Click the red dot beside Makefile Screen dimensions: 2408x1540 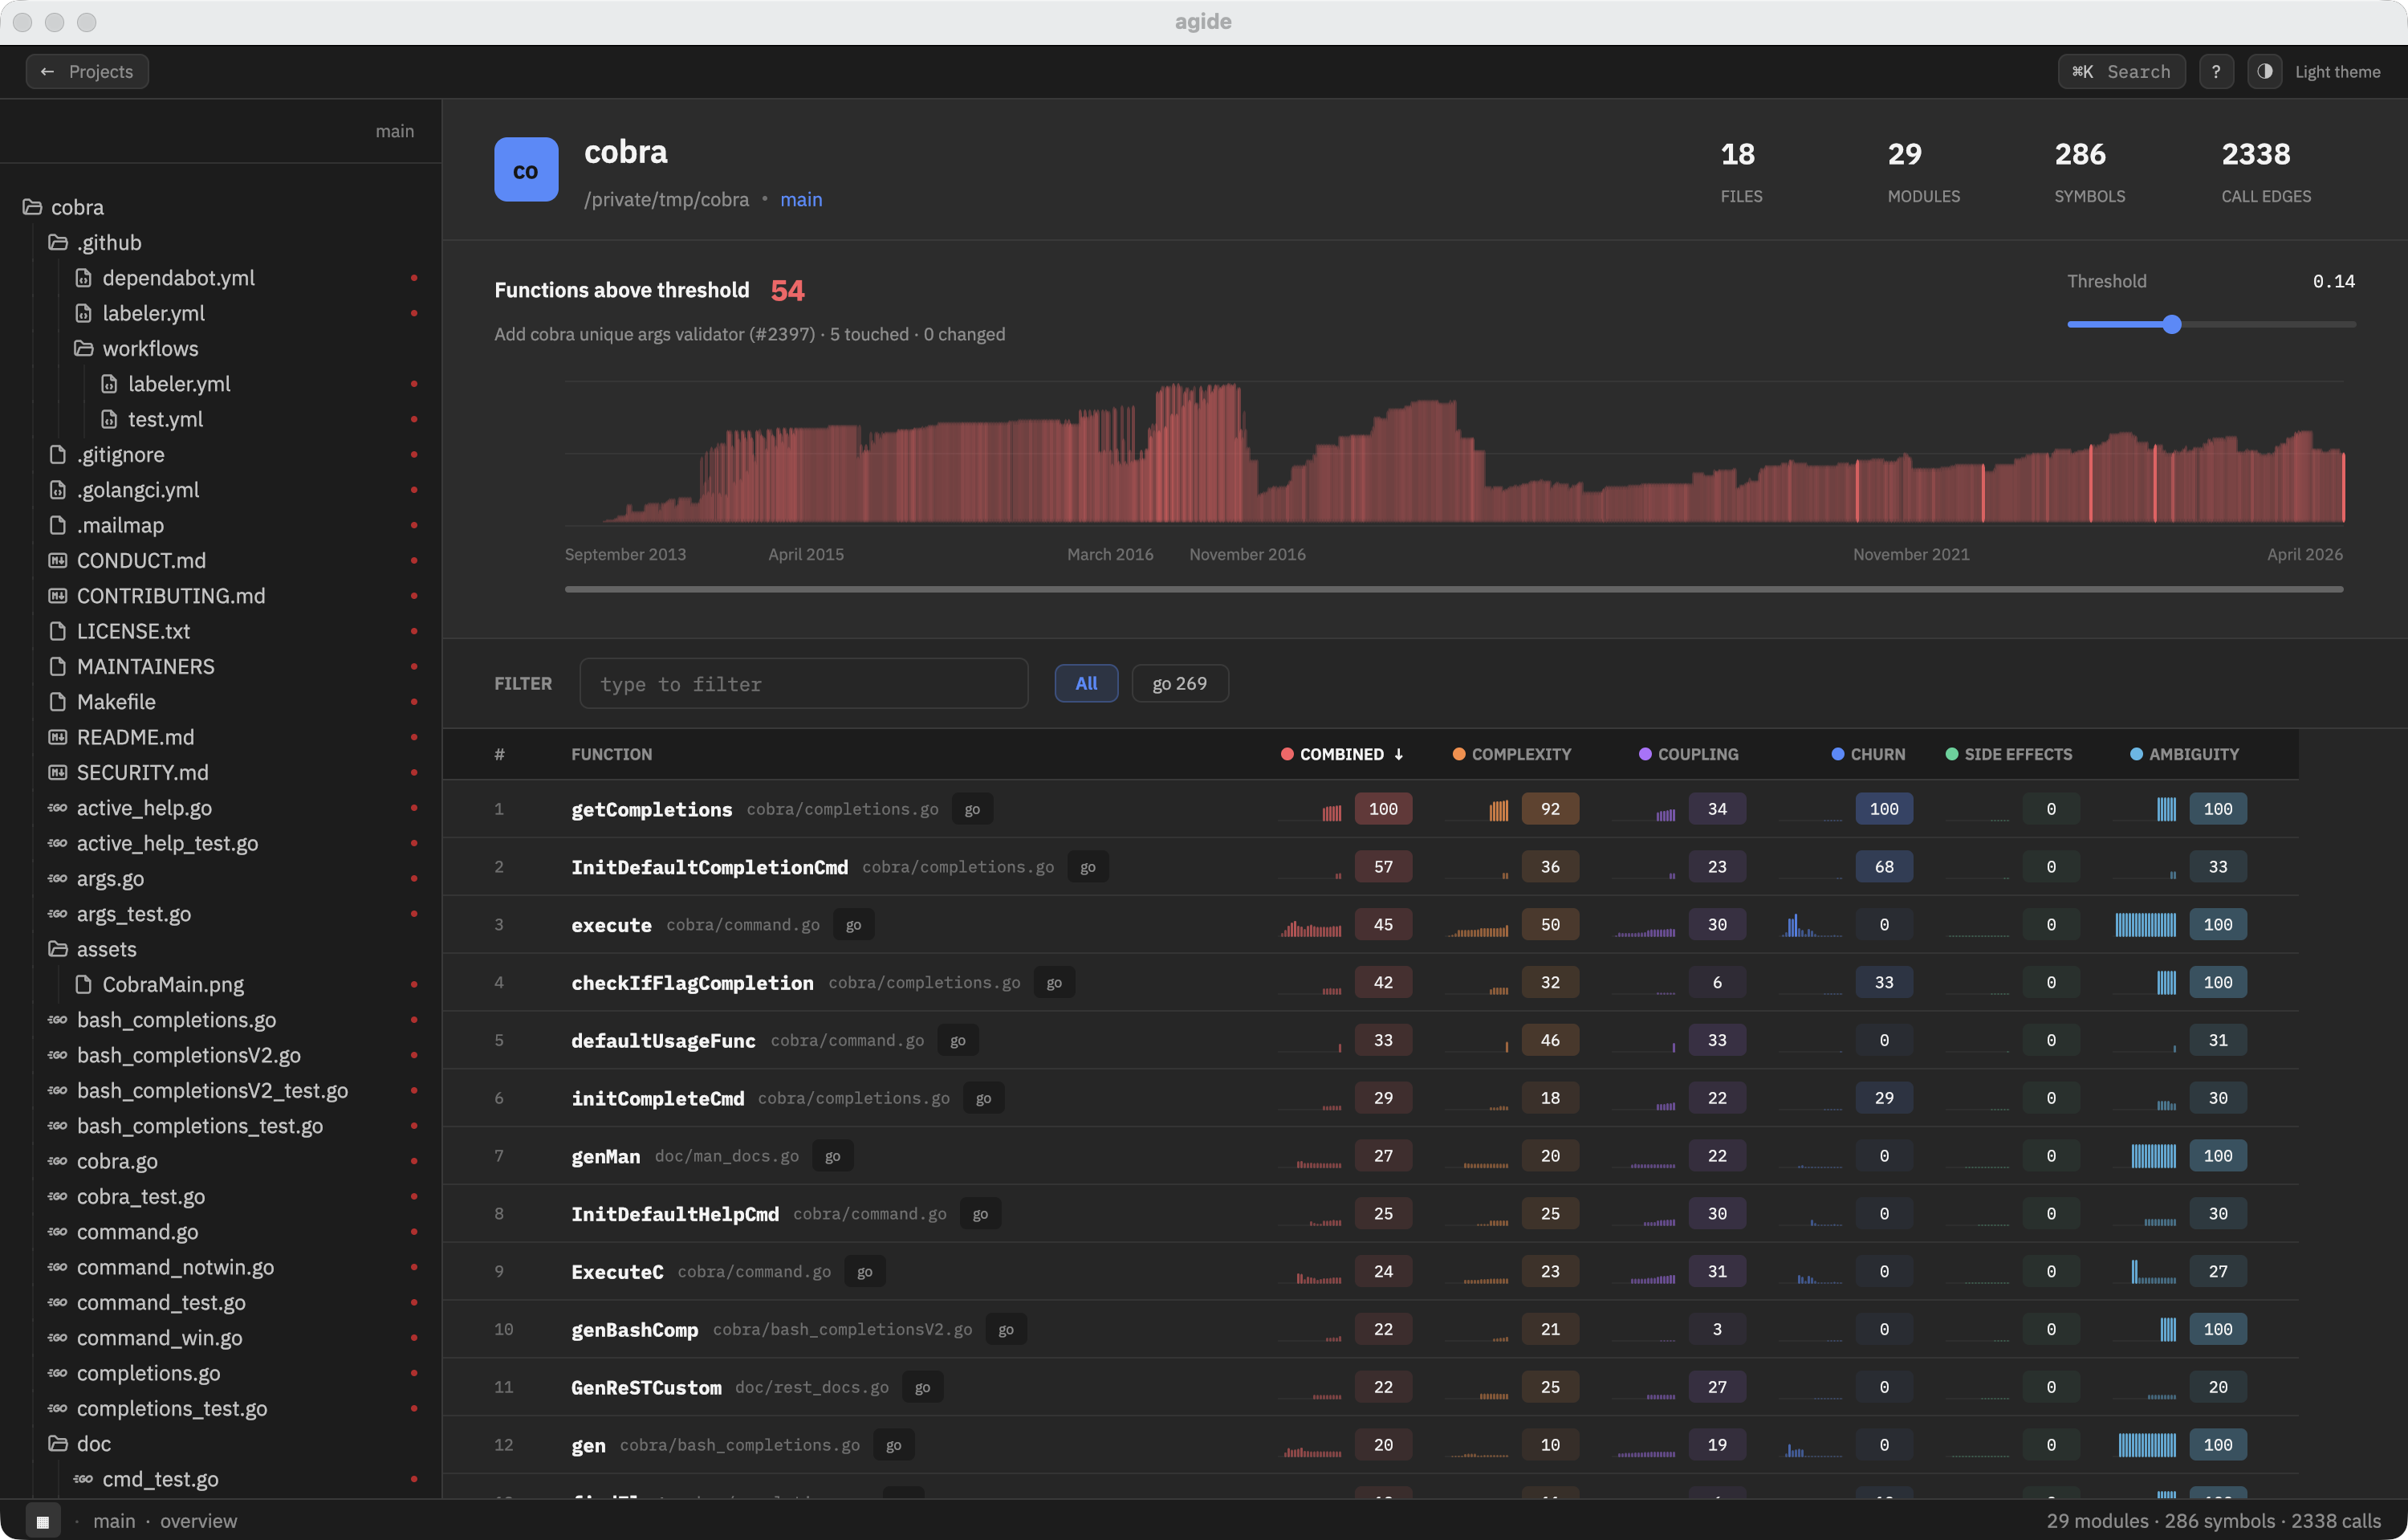(414, 702)
